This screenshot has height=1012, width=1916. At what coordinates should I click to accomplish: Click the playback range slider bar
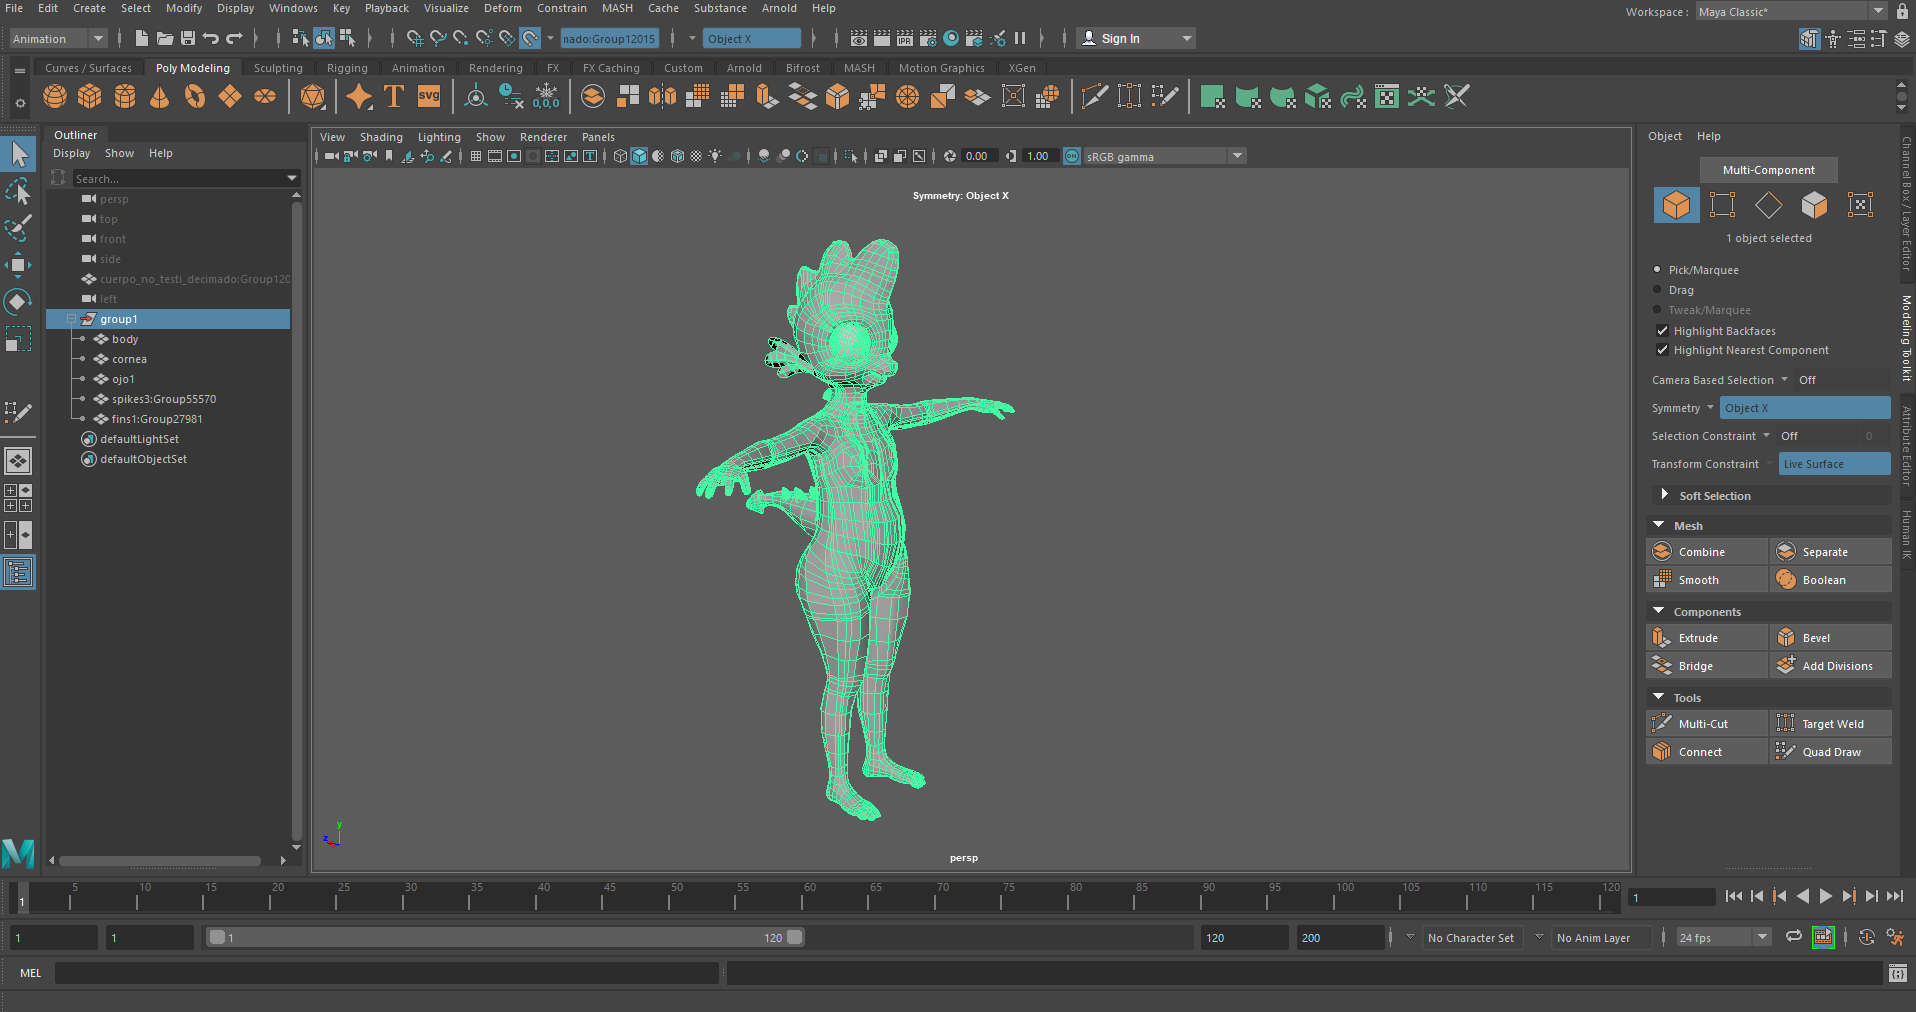point(505,938)
